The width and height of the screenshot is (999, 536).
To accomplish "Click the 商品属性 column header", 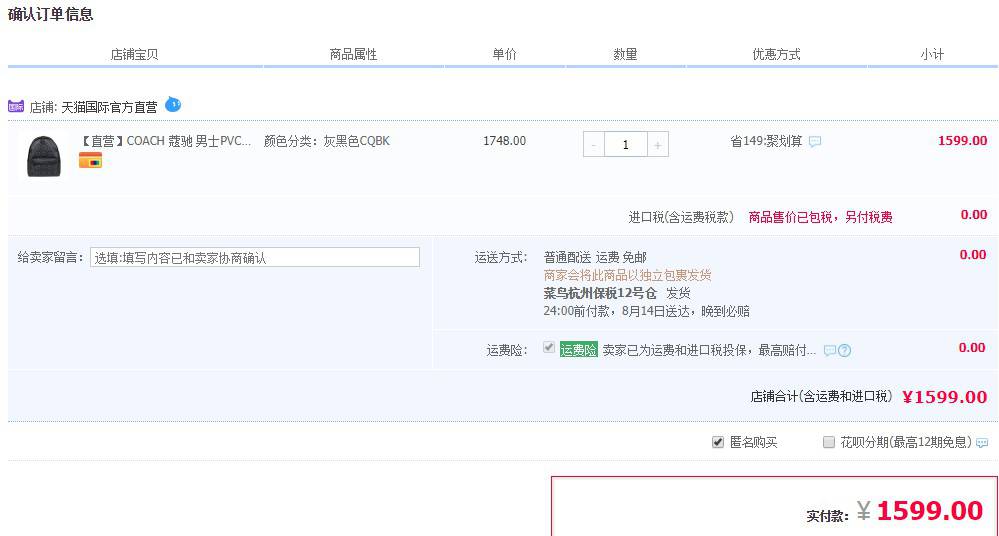I will pos(354,54).
